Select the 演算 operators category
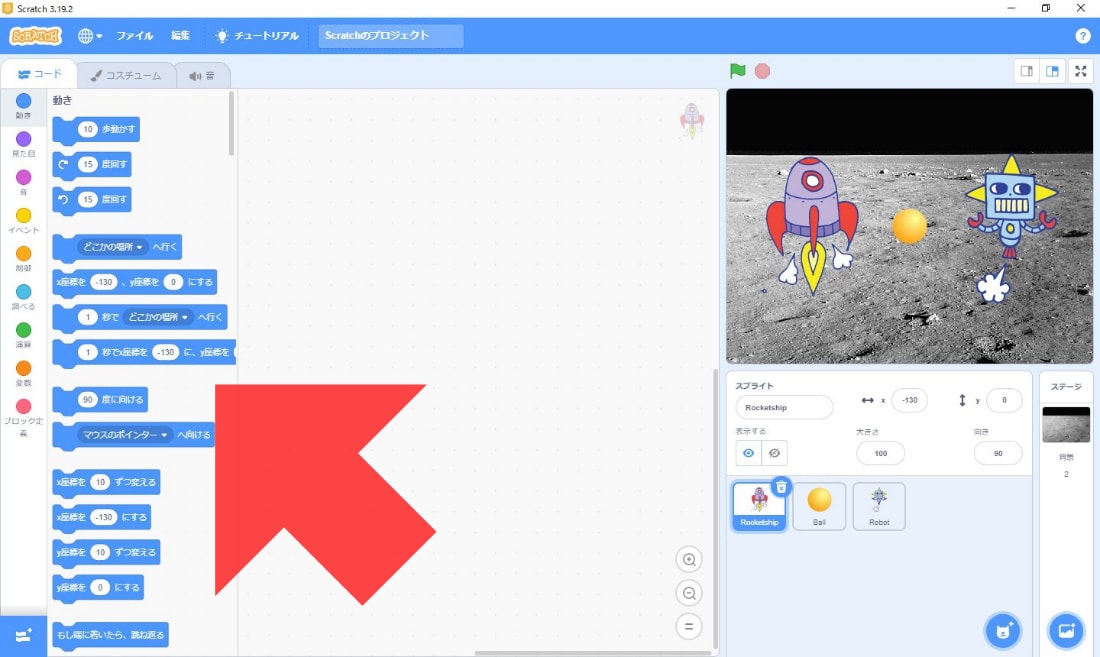Image resolution: width=1100 pixels, height=657 pixels. pyautogui.click(x=23, y=335)
